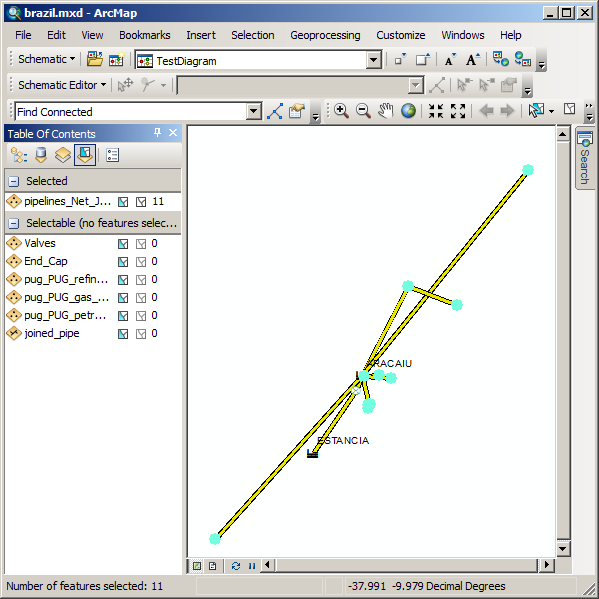Toggle selectable for pipelines_Net_J layer
The height and width of the screenshot is (599, 599).
pos(123,202)
